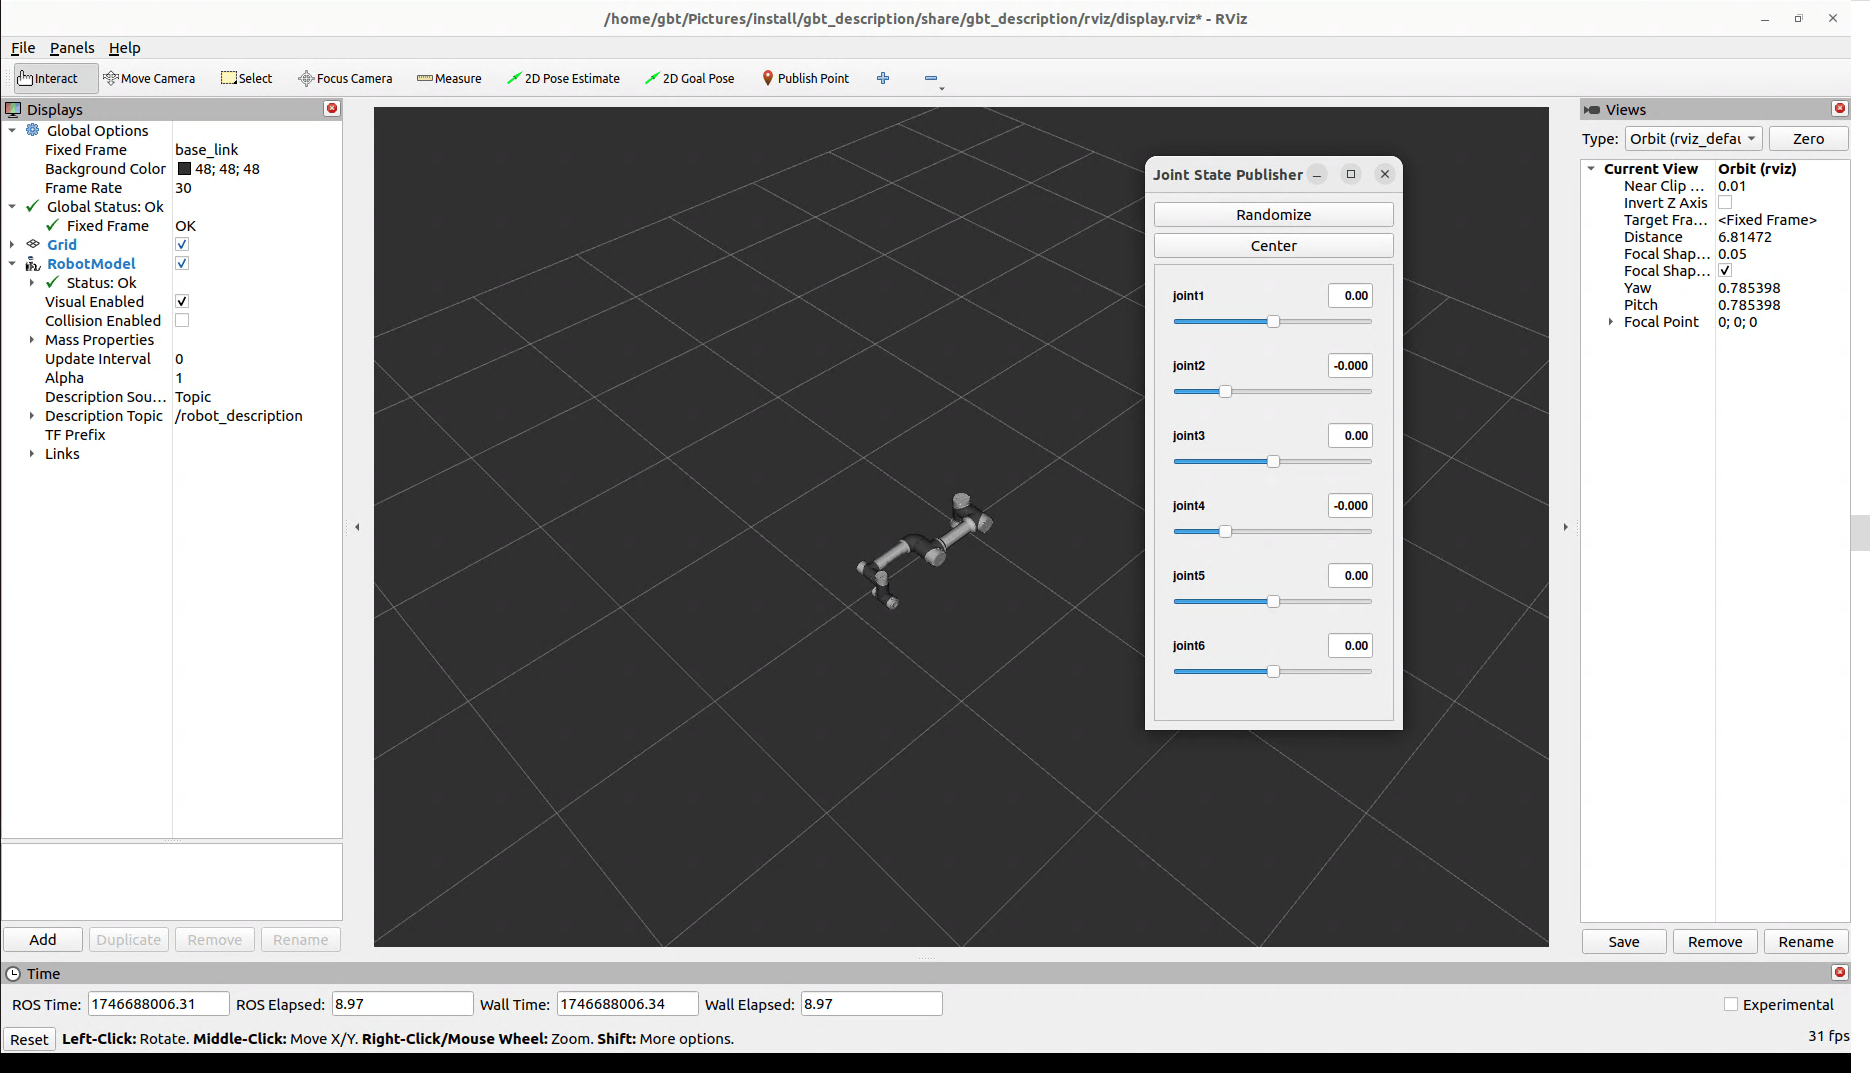
Task: Click the joint1 slider handle
Action: pyautogui.click(x=1273, y=322)
